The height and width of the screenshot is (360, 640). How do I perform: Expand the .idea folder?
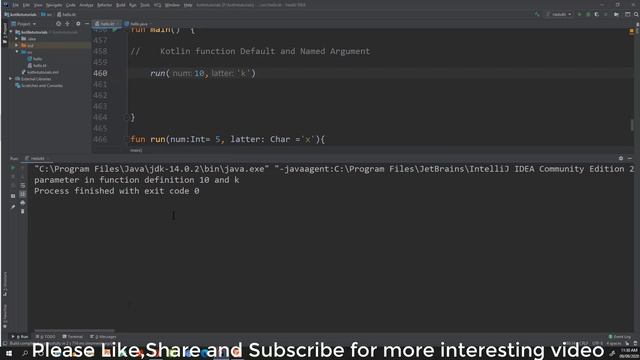point(17,39)
